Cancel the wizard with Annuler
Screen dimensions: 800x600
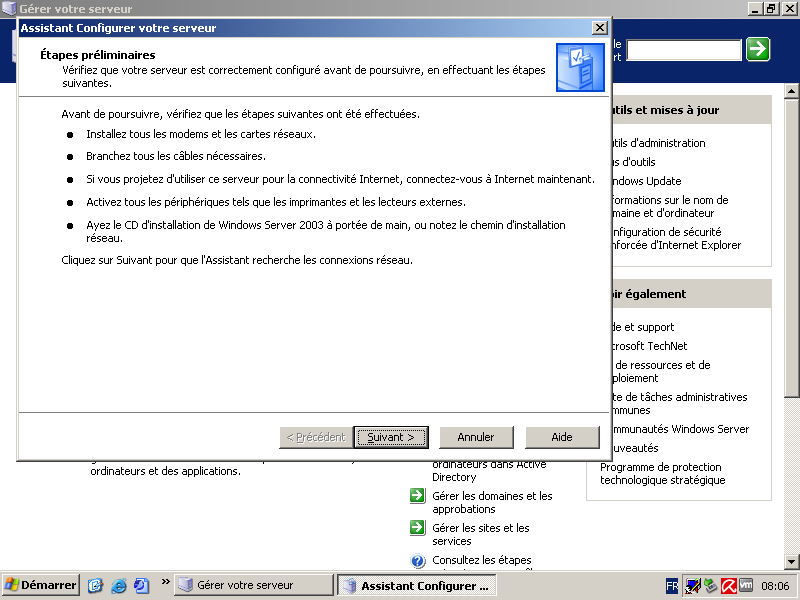pos(476,437)
